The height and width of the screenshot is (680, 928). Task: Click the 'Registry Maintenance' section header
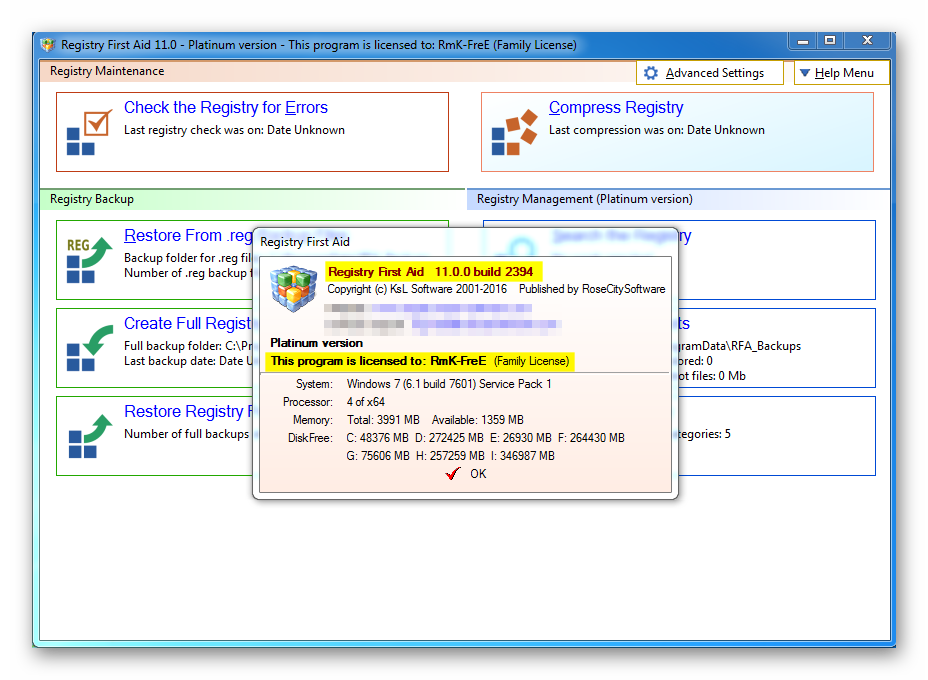click(x=107, y=71)
